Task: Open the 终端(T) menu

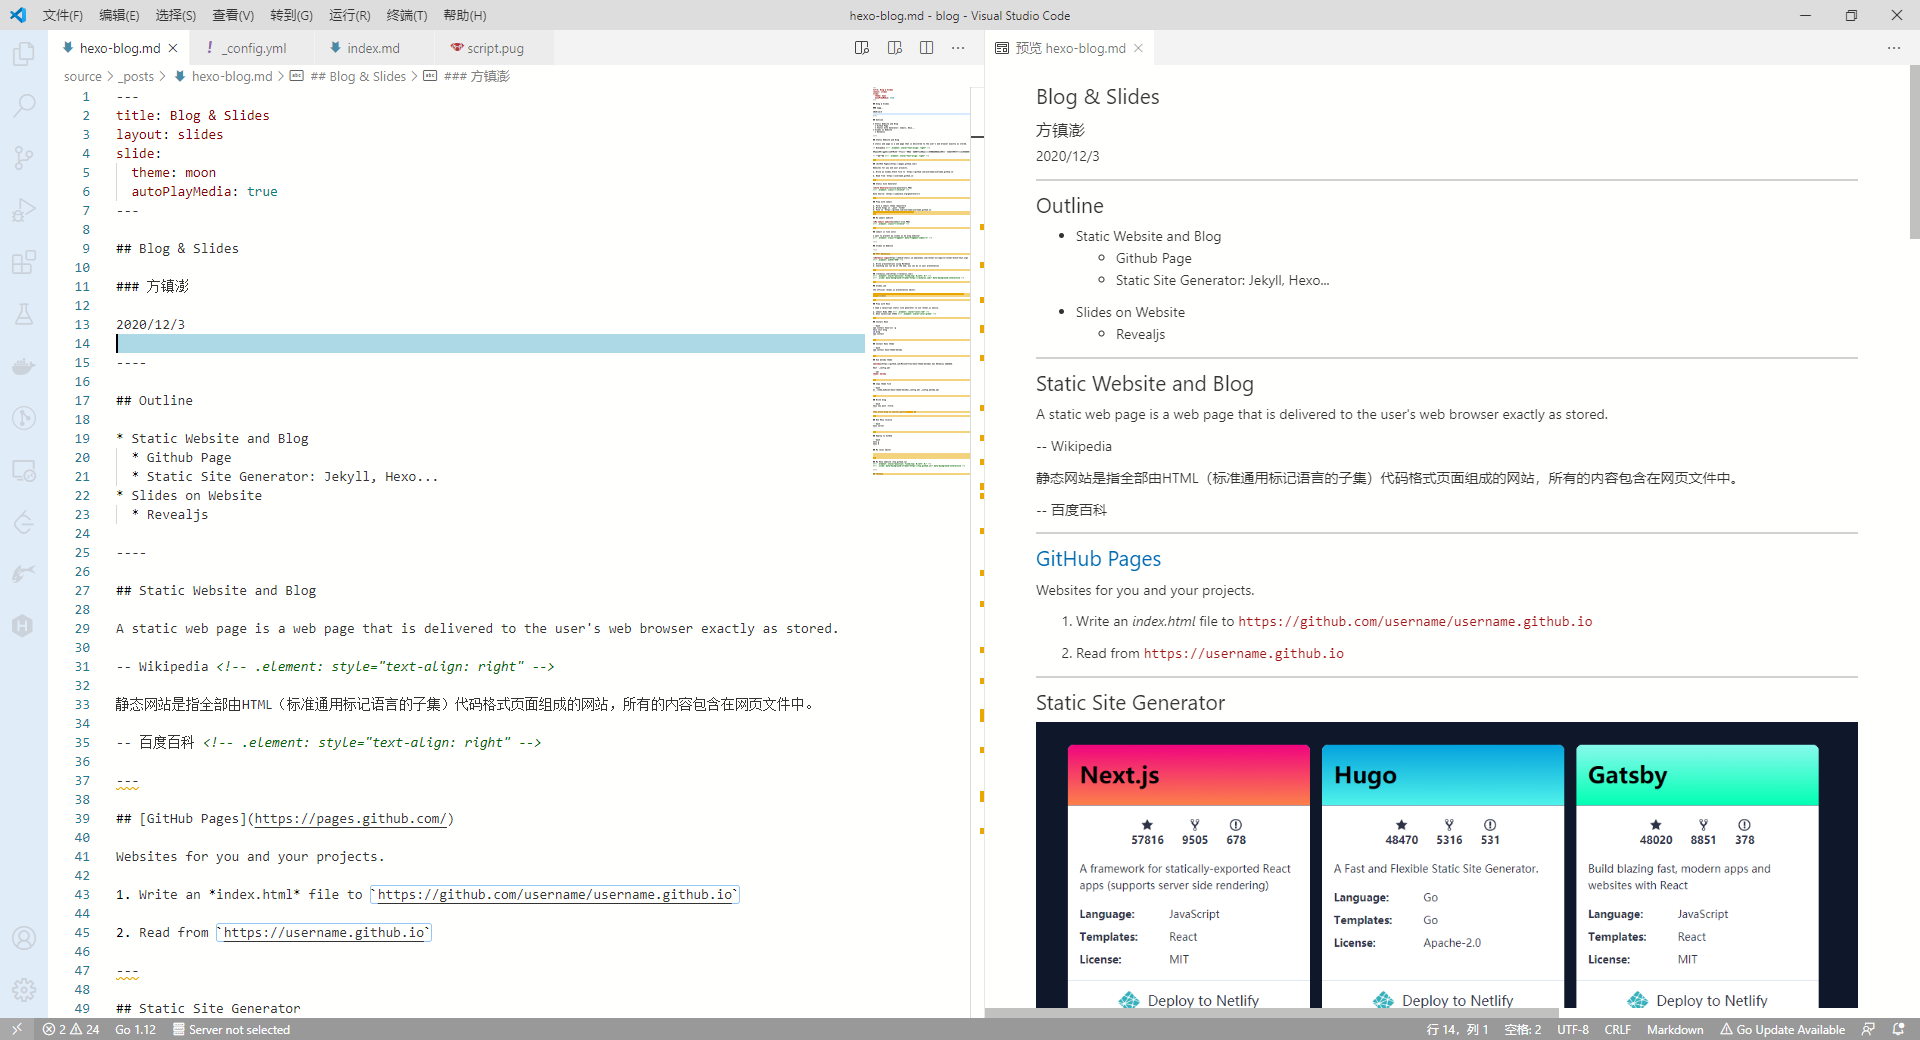Action: point(407,15)
